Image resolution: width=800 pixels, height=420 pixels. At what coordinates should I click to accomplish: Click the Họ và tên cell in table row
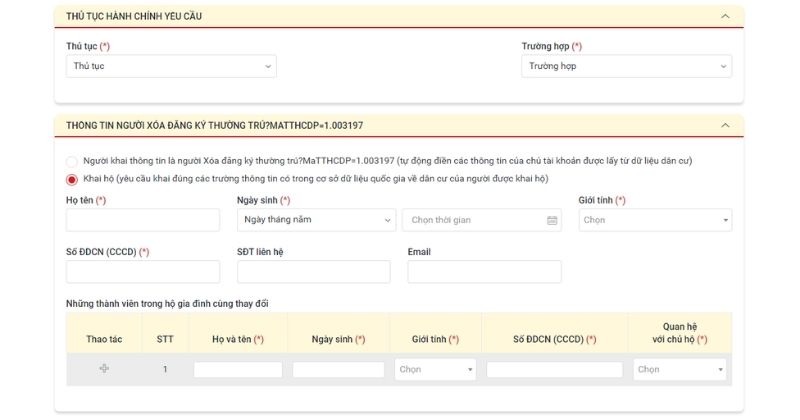[x=238, y=369]
